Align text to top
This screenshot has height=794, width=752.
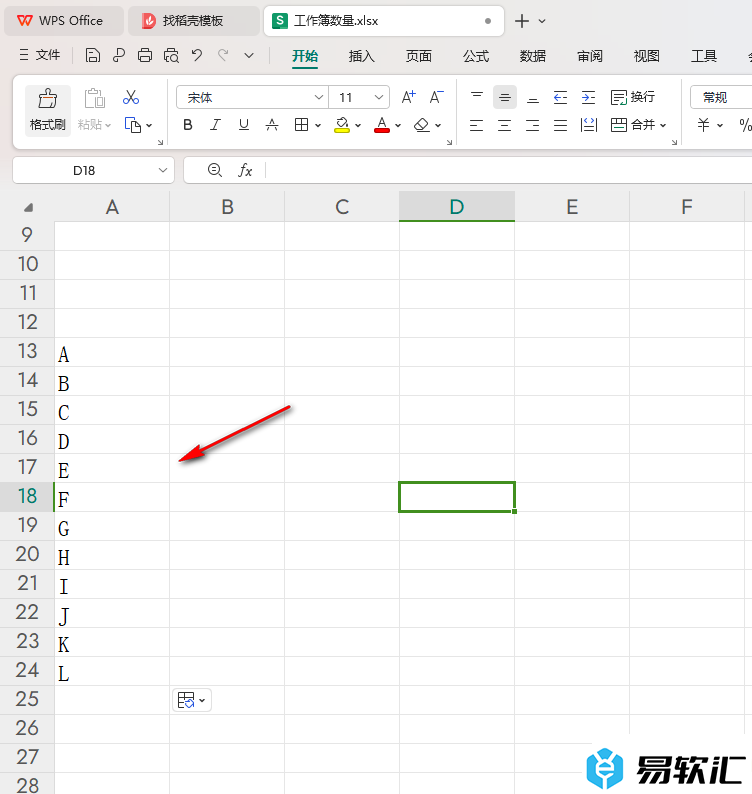(477, 97)
